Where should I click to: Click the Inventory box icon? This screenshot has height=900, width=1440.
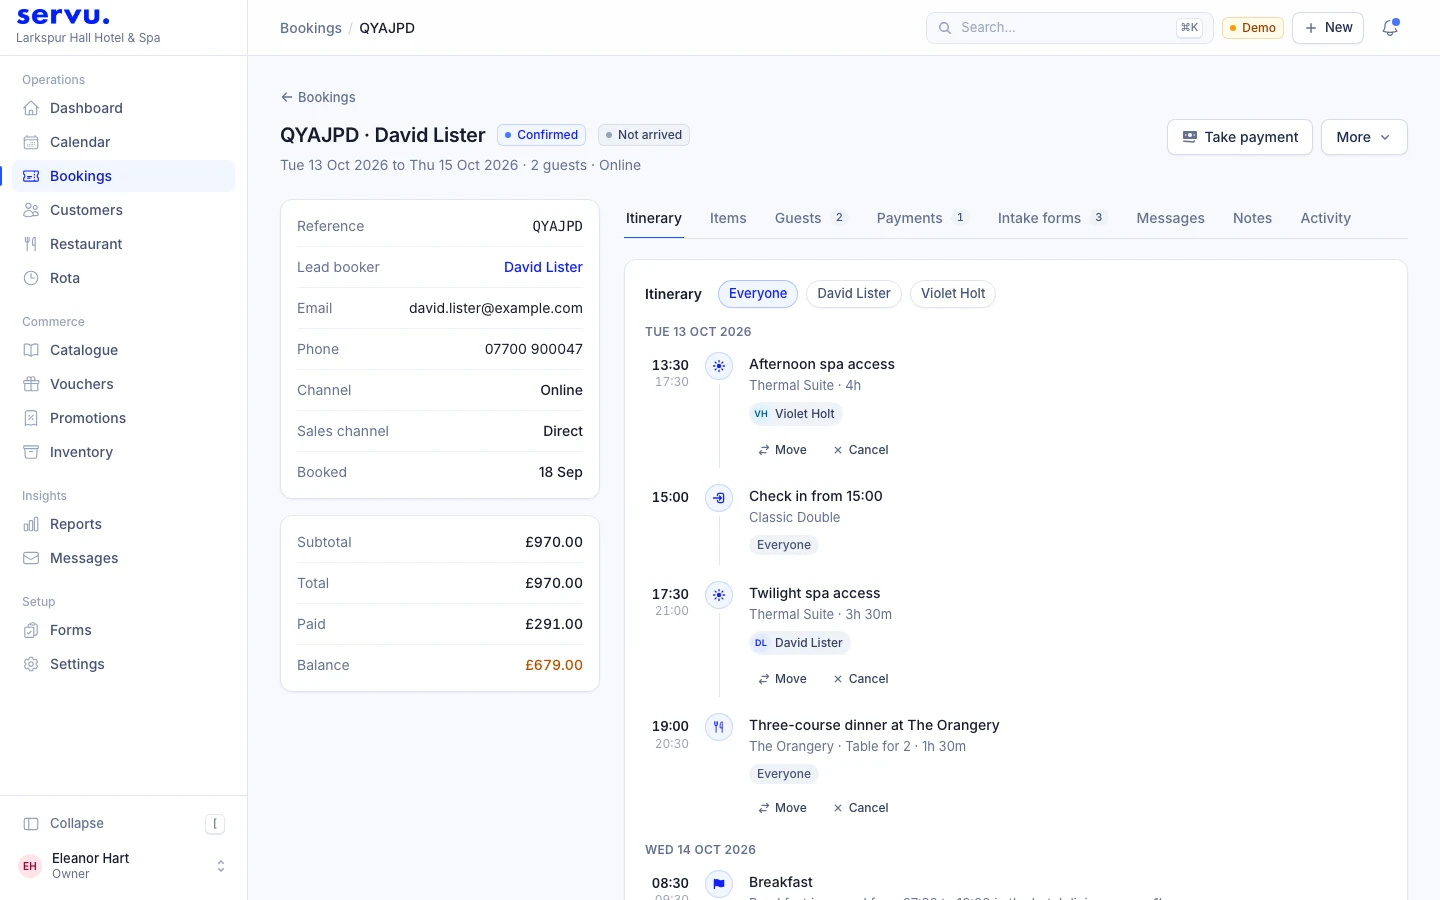(31, 452)
